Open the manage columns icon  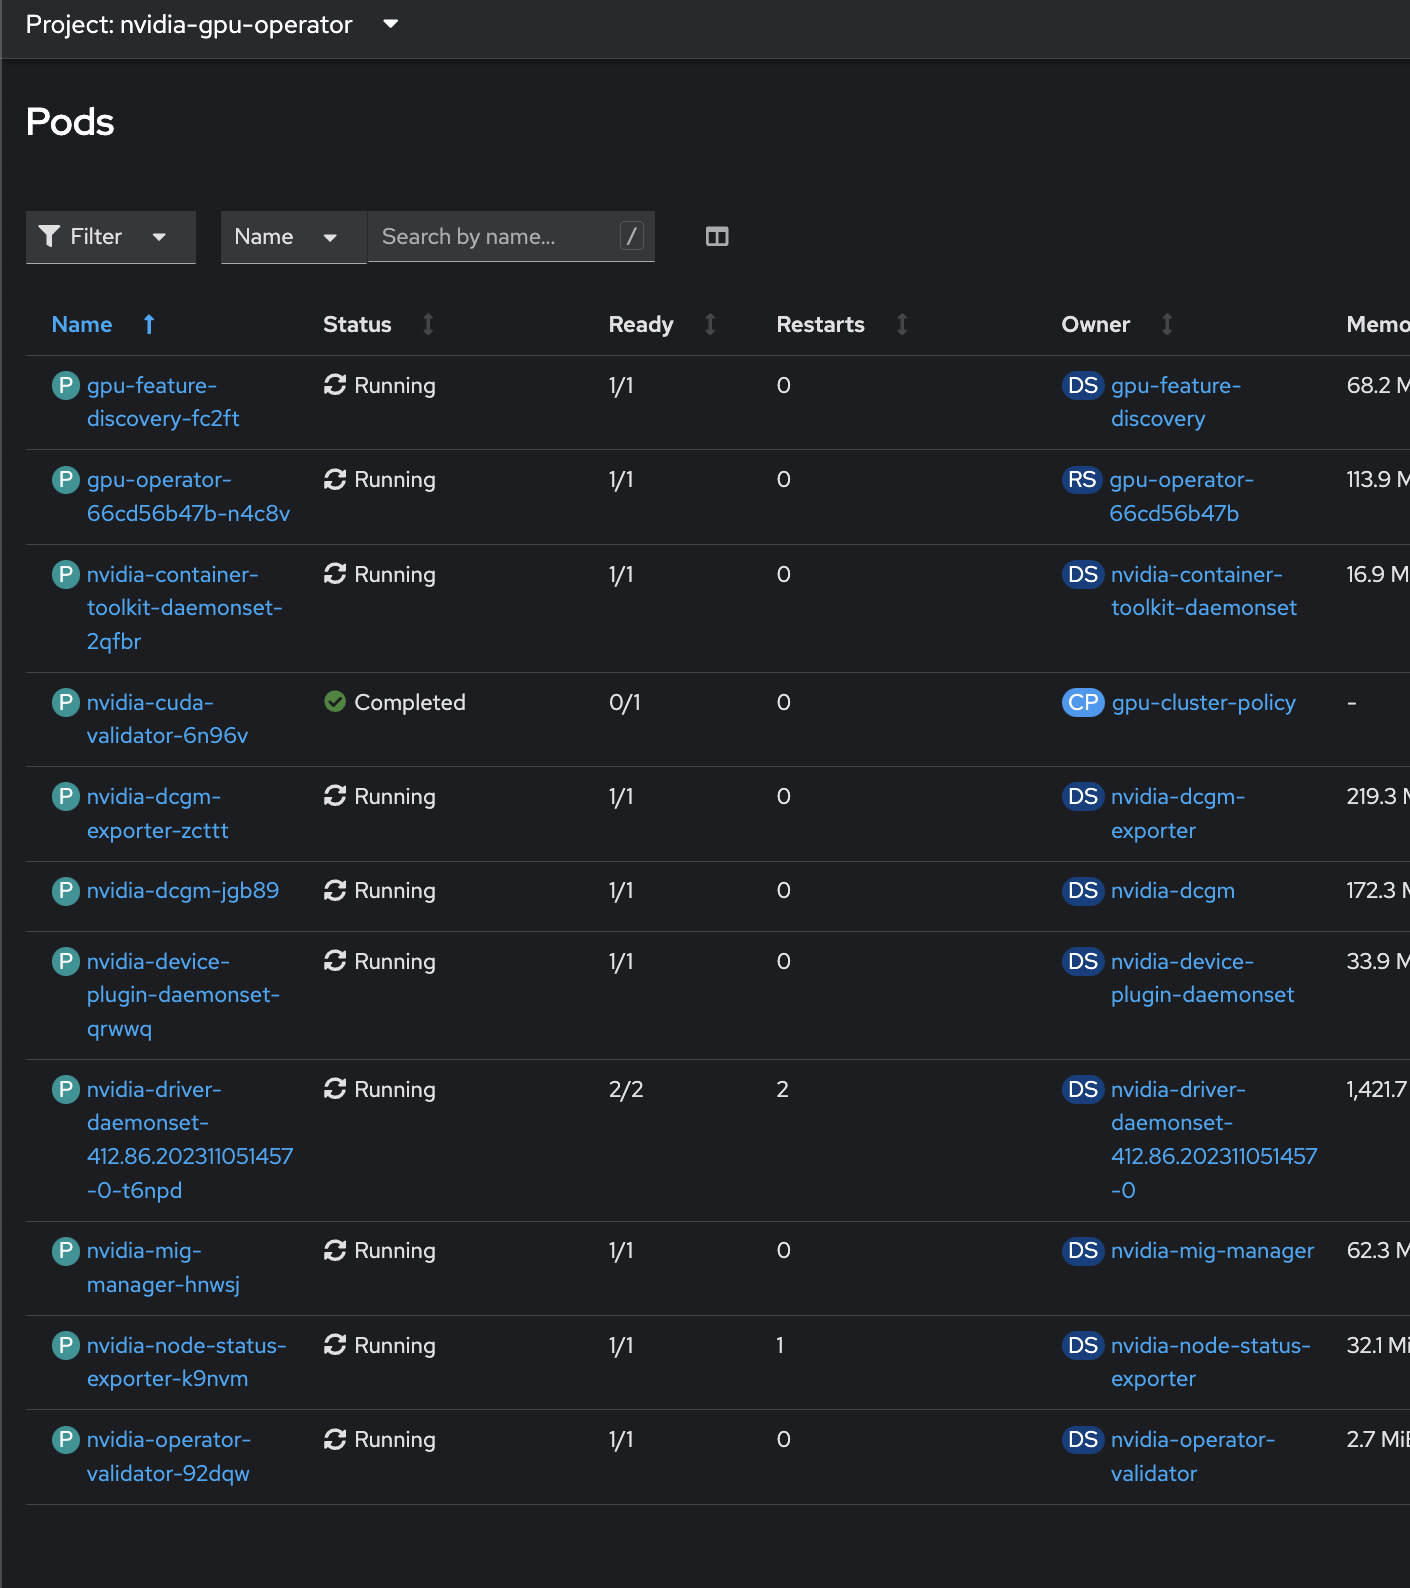click(717, 237)
